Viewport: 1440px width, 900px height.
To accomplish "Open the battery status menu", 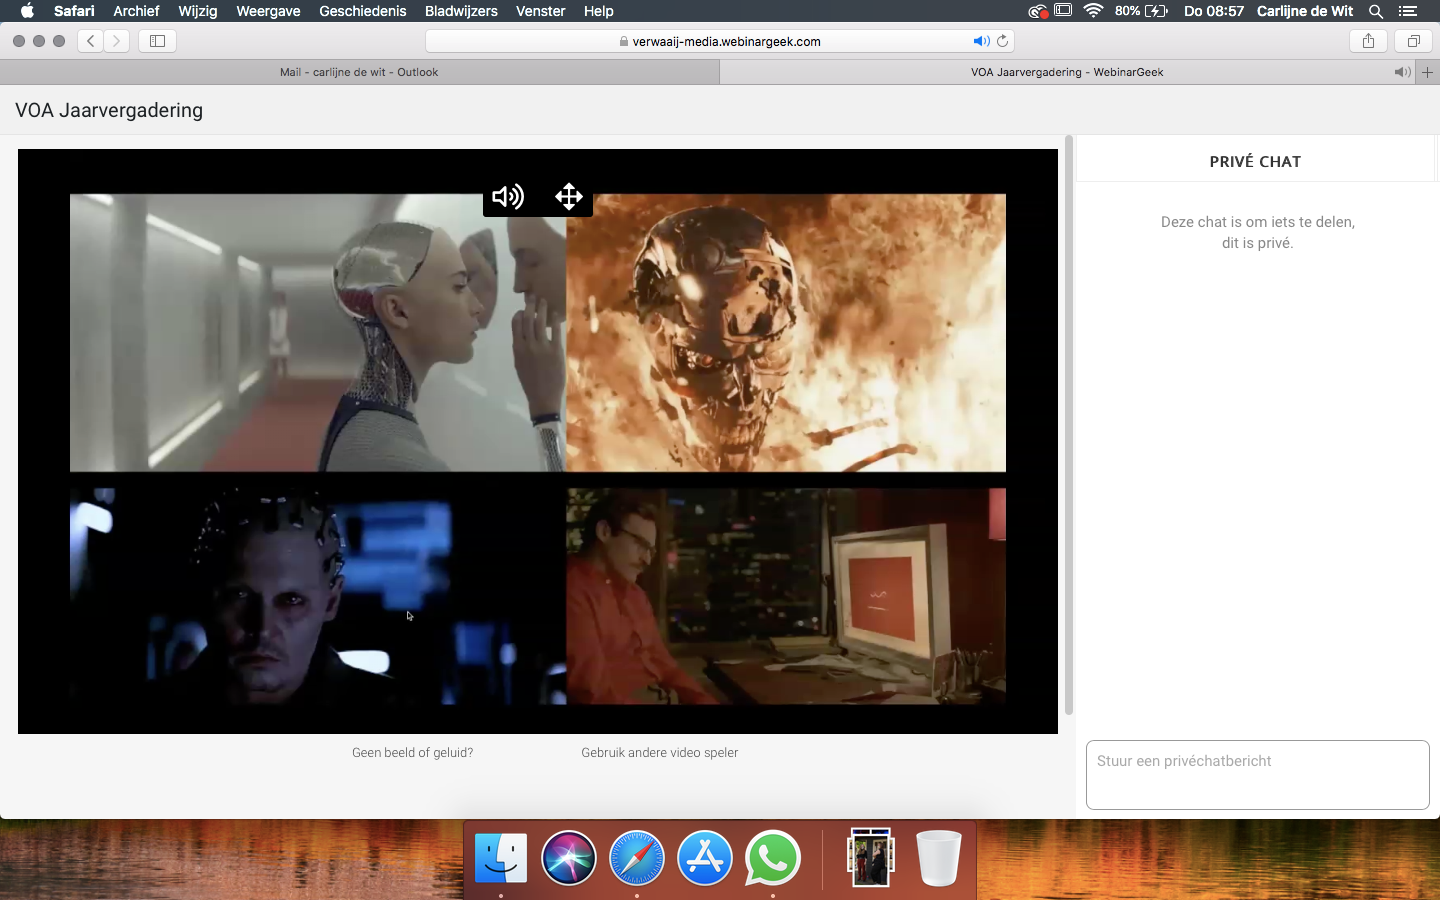I will point(1141,11).
